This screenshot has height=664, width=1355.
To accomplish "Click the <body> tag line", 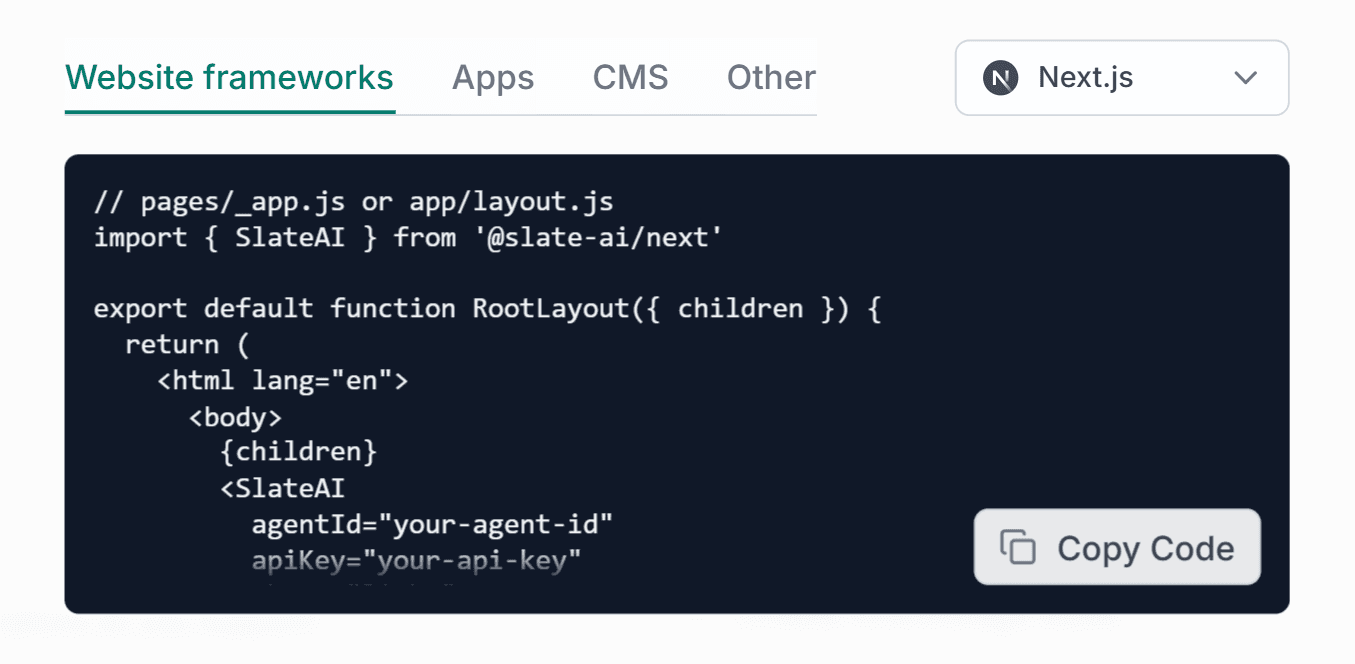I will click(236, 416).
